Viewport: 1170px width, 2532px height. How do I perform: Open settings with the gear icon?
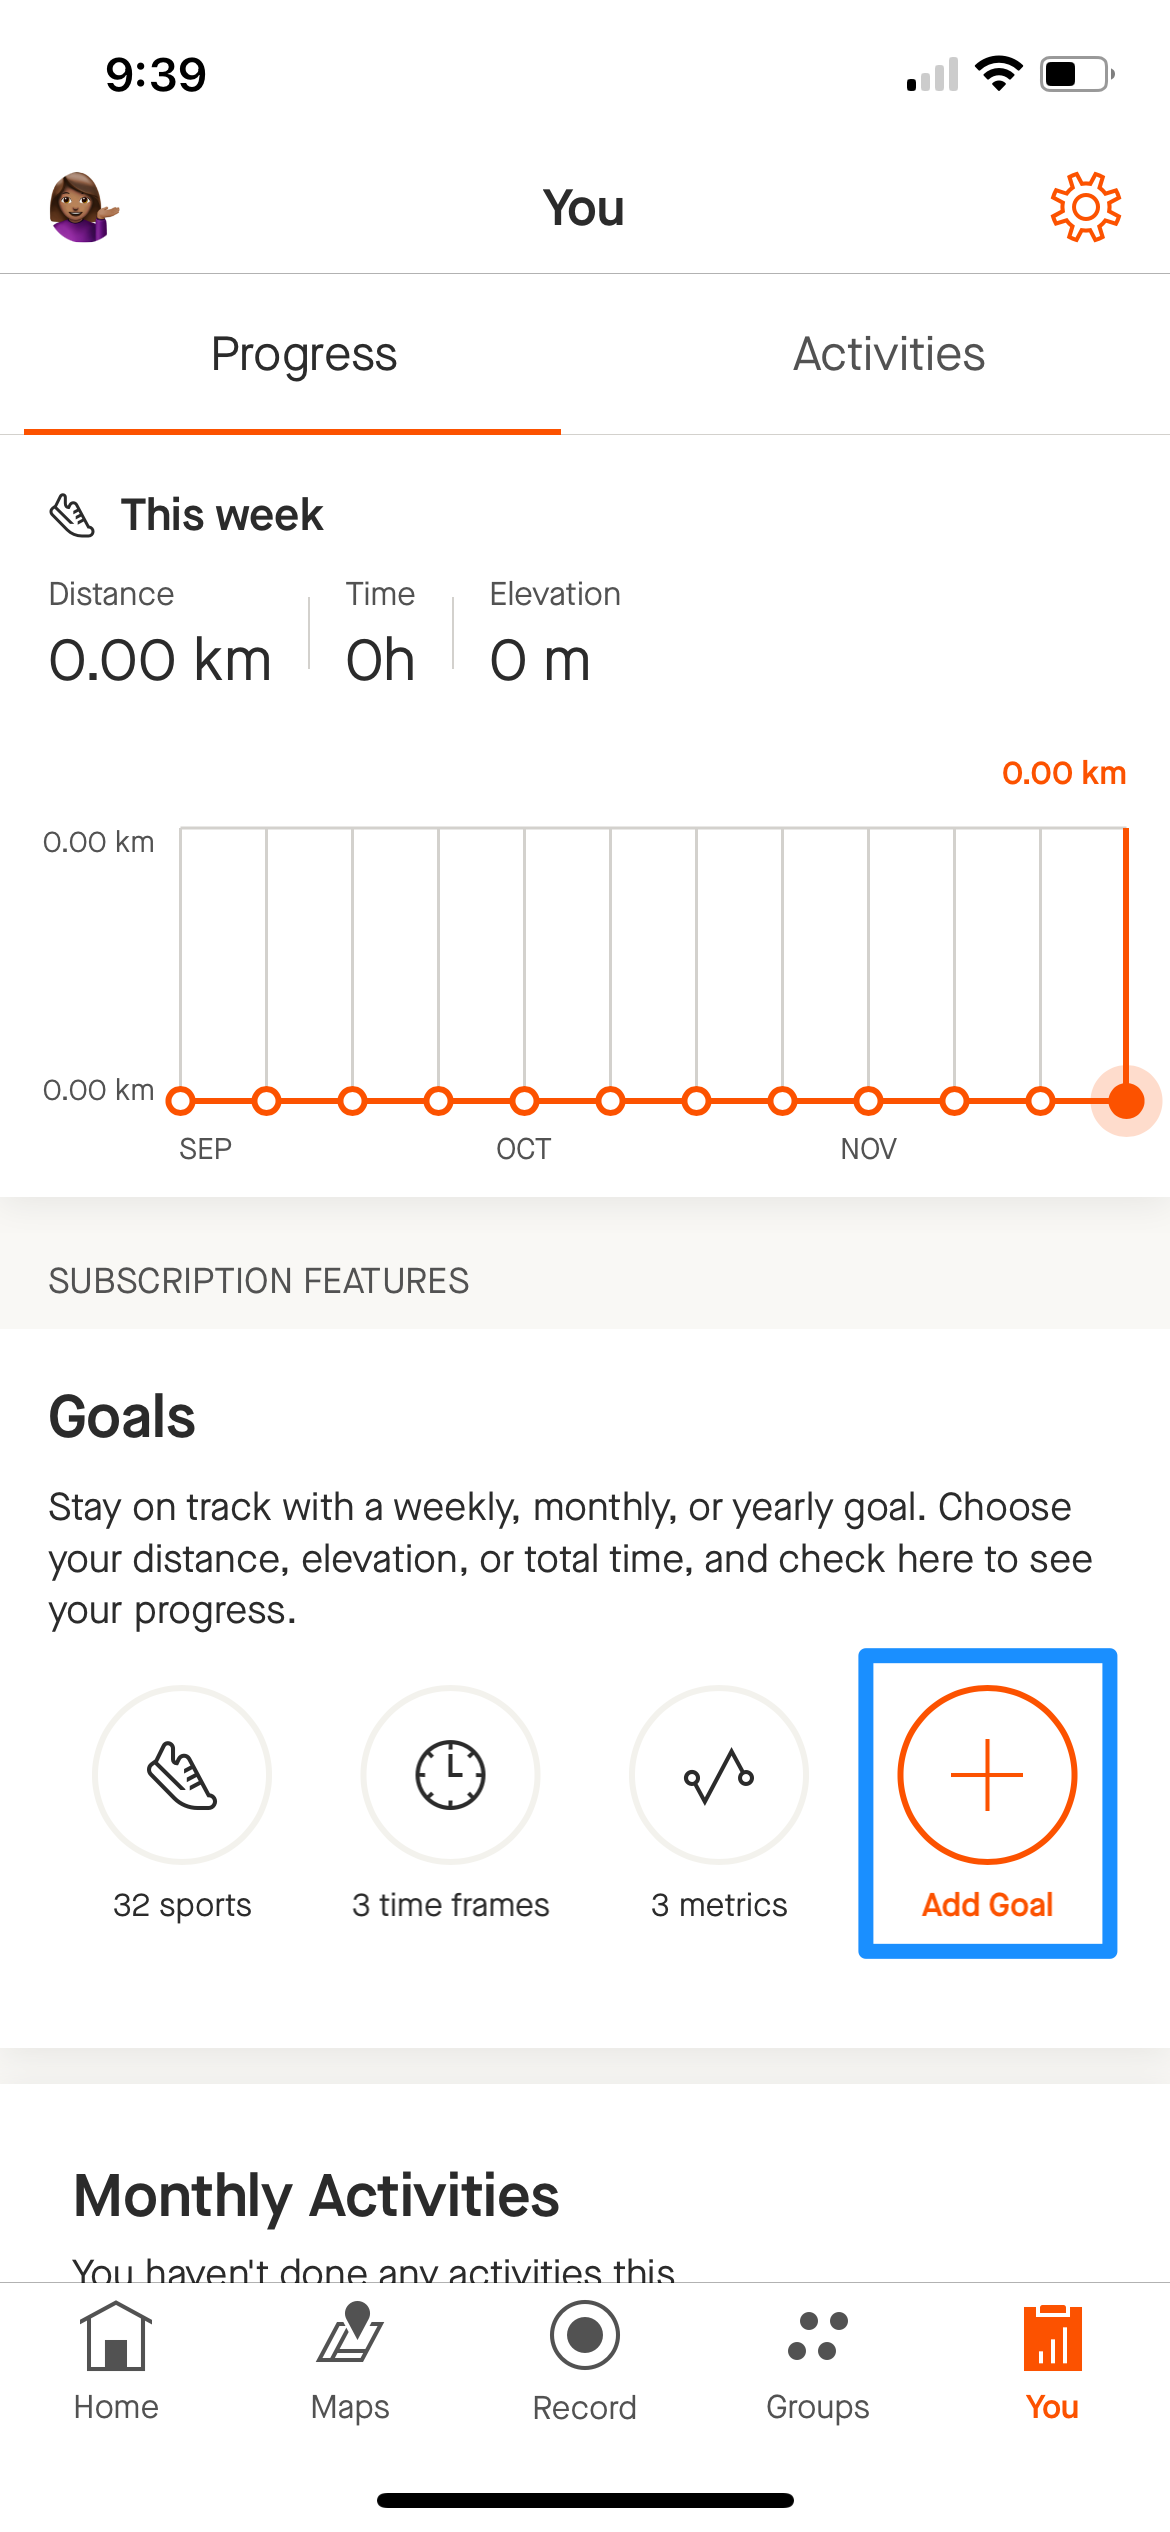(1085, 207)
